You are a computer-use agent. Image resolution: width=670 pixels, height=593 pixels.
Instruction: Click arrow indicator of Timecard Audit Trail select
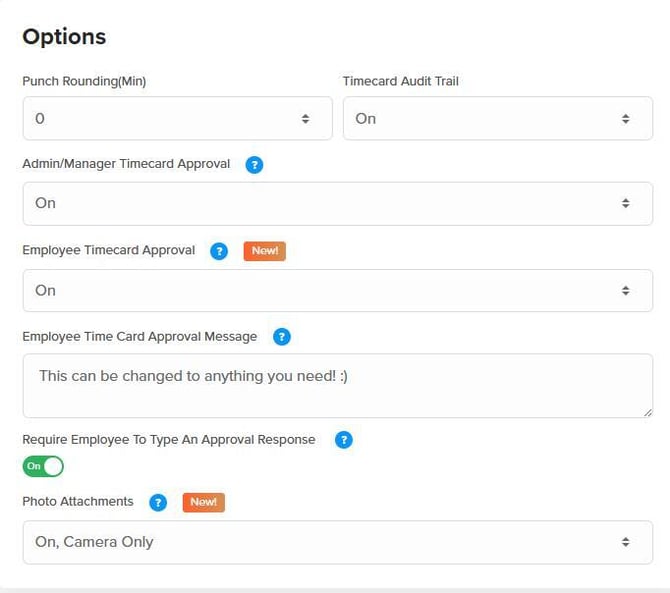click(x=625, y=118)
